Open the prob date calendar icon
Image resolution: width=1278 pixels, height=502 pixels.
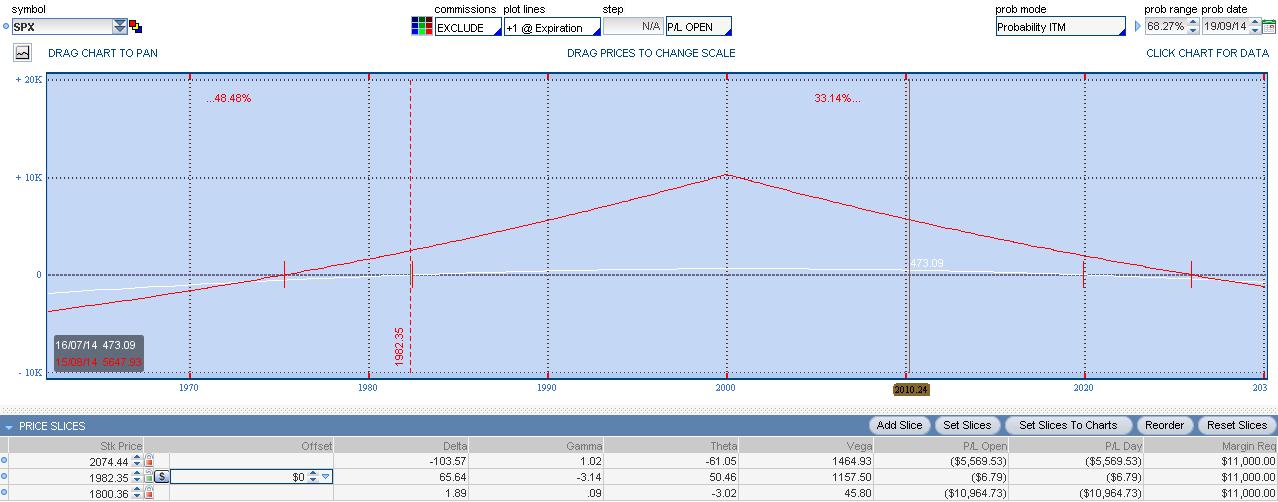pyautogui.click(x=1269, y=27)
